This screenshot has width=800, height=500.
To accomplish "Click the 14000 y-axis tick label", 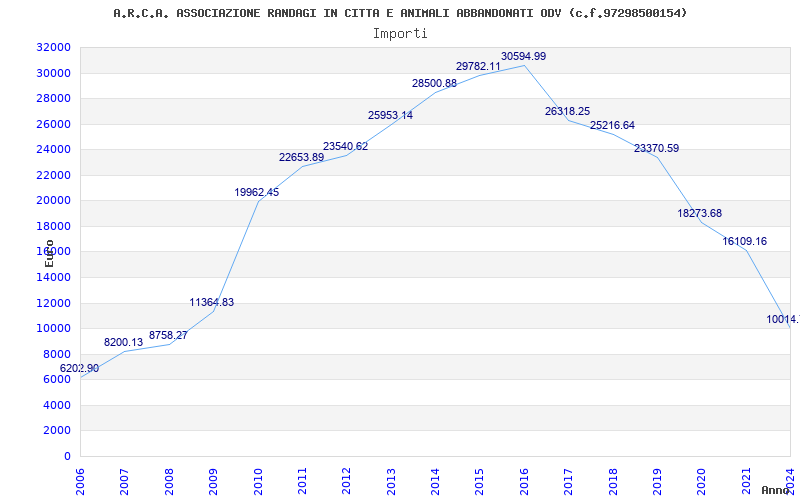I will pyautogui.click(x=54, y=278).
